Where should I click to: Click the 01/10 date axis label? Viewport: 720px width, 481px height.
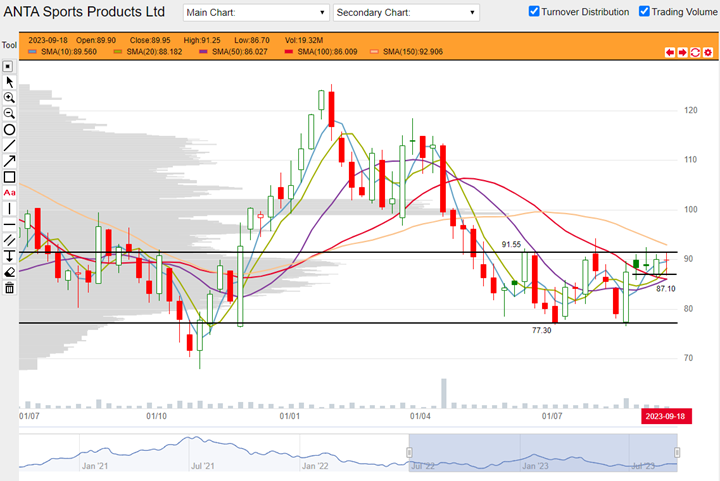(157, 416)
